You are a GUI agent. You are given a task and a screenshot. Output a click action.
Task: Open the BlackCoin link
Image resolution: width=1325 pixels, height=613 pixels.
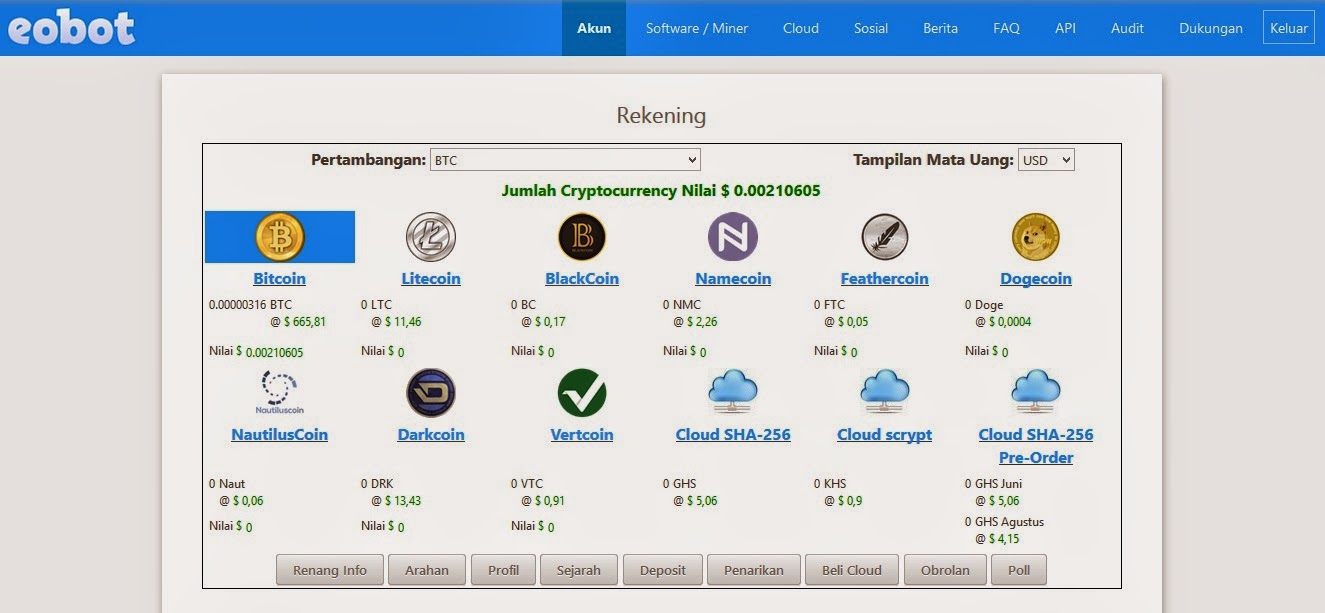click(x=582, y=279)
